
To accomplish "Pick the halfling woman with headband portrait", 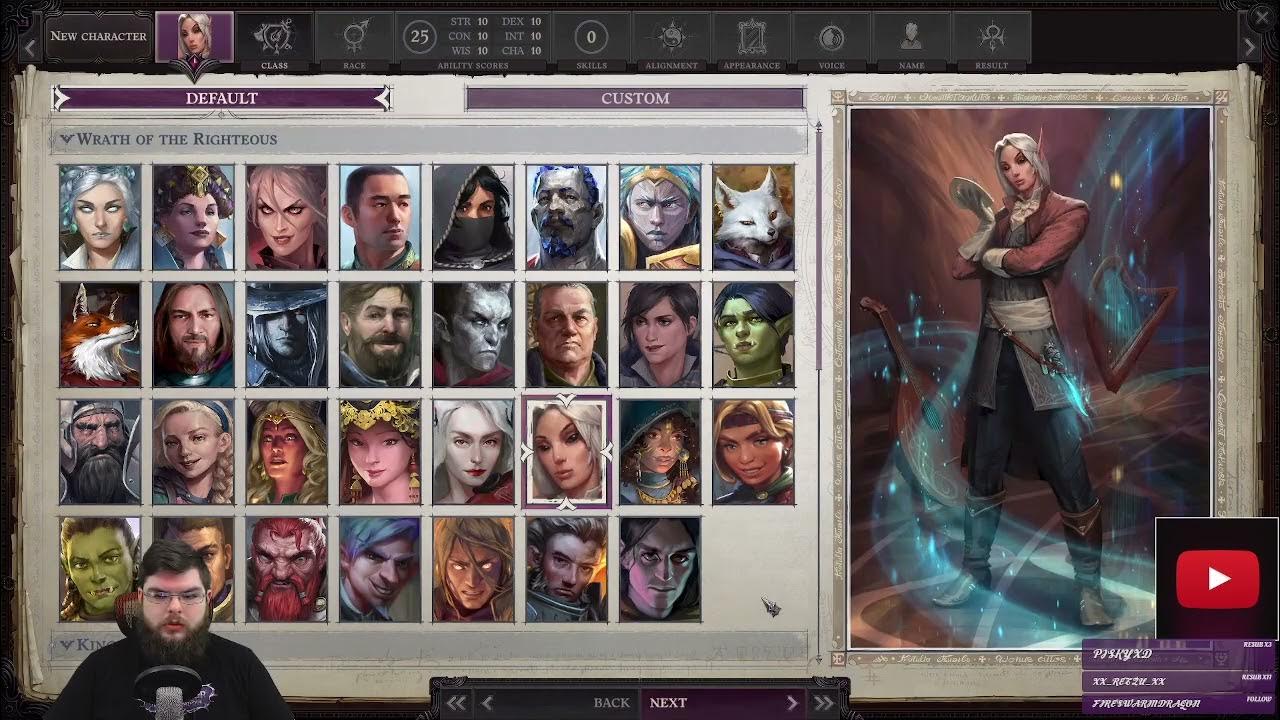I will 753,452.
